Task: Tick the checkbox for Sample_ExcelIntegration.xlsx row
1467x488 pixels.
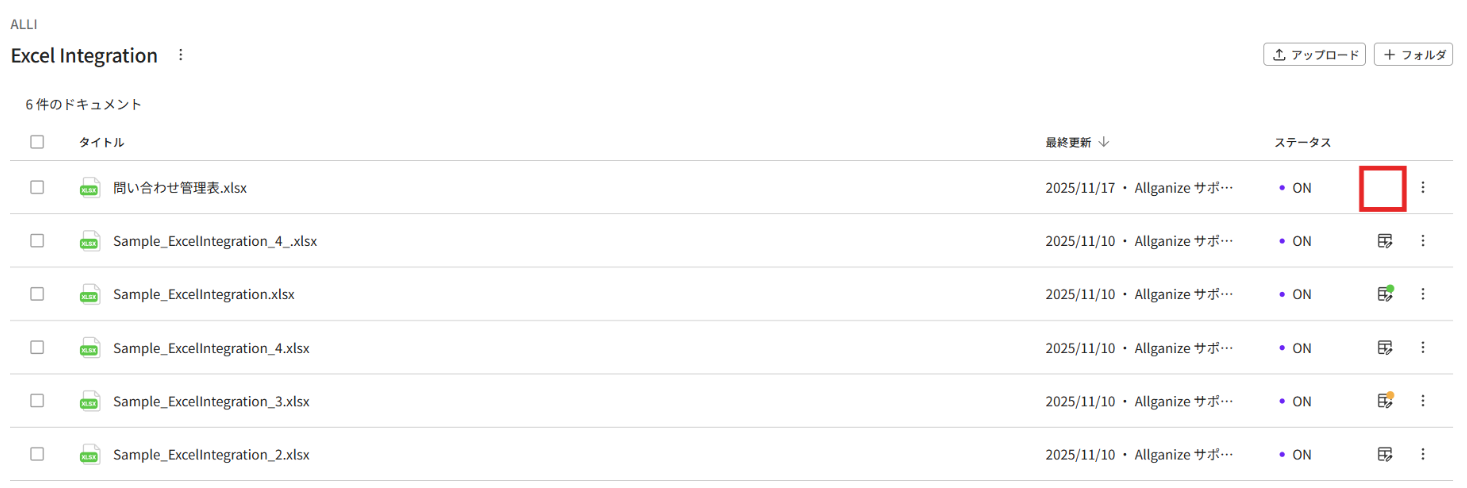Action: pyautogui.click(x=37, y=294)
